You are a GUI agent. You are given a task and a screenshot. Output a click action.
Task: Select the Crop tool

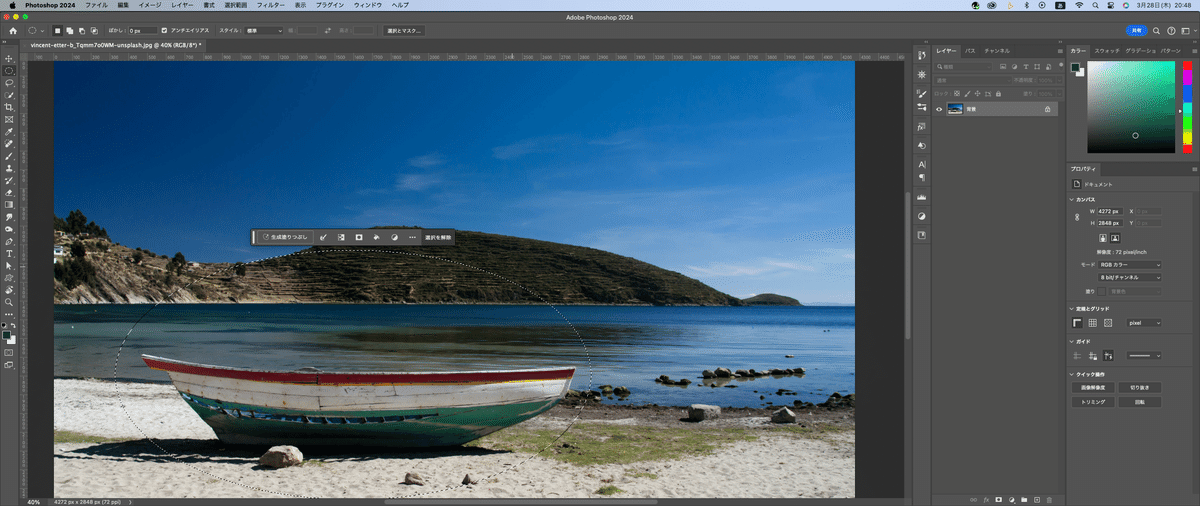[9, 107]
